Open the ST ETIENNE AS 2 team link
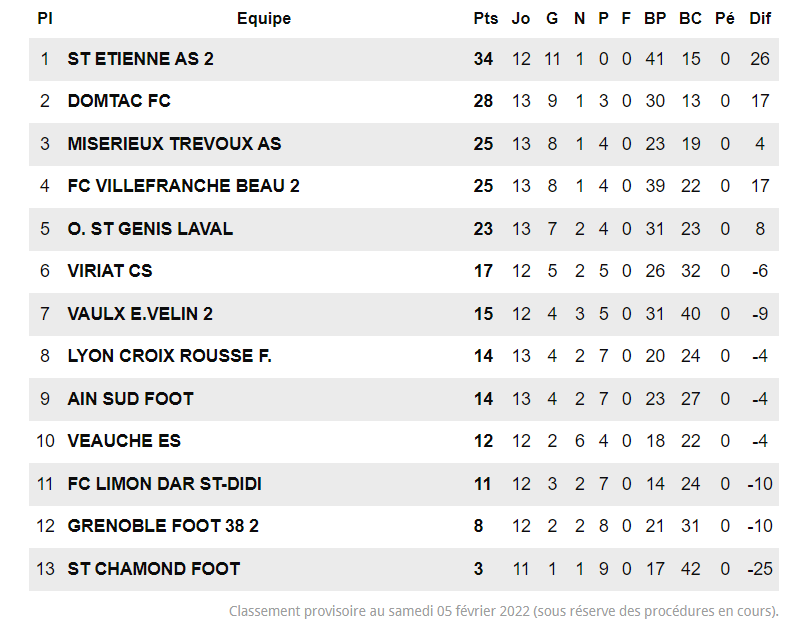The height and width of the screenshot is (631, 797). click(x=141, y=59)
